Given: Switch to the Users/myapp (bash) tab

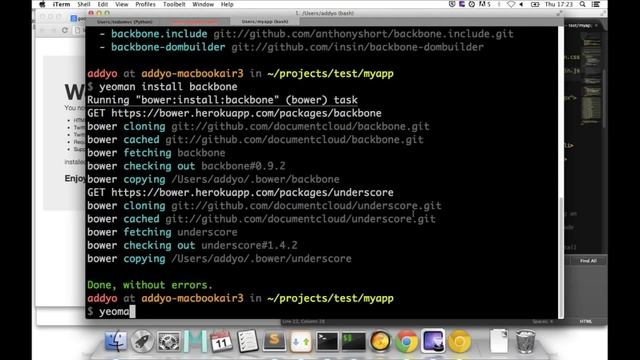Looking at the screenshot, I should [264, 21].
